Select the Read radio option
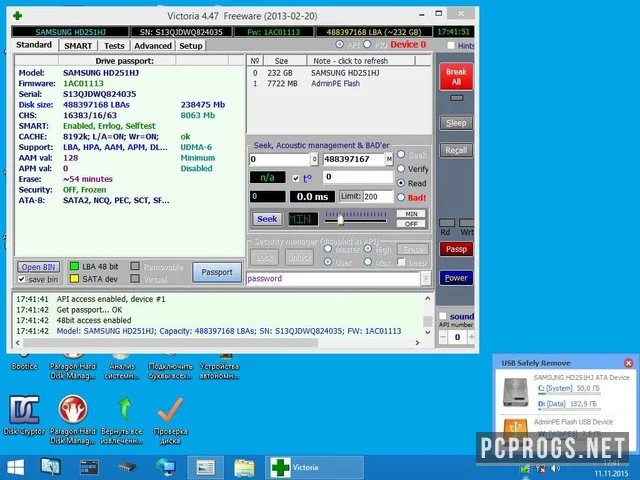This screenshot has height=480, width=640. click(x=401, y=183)
